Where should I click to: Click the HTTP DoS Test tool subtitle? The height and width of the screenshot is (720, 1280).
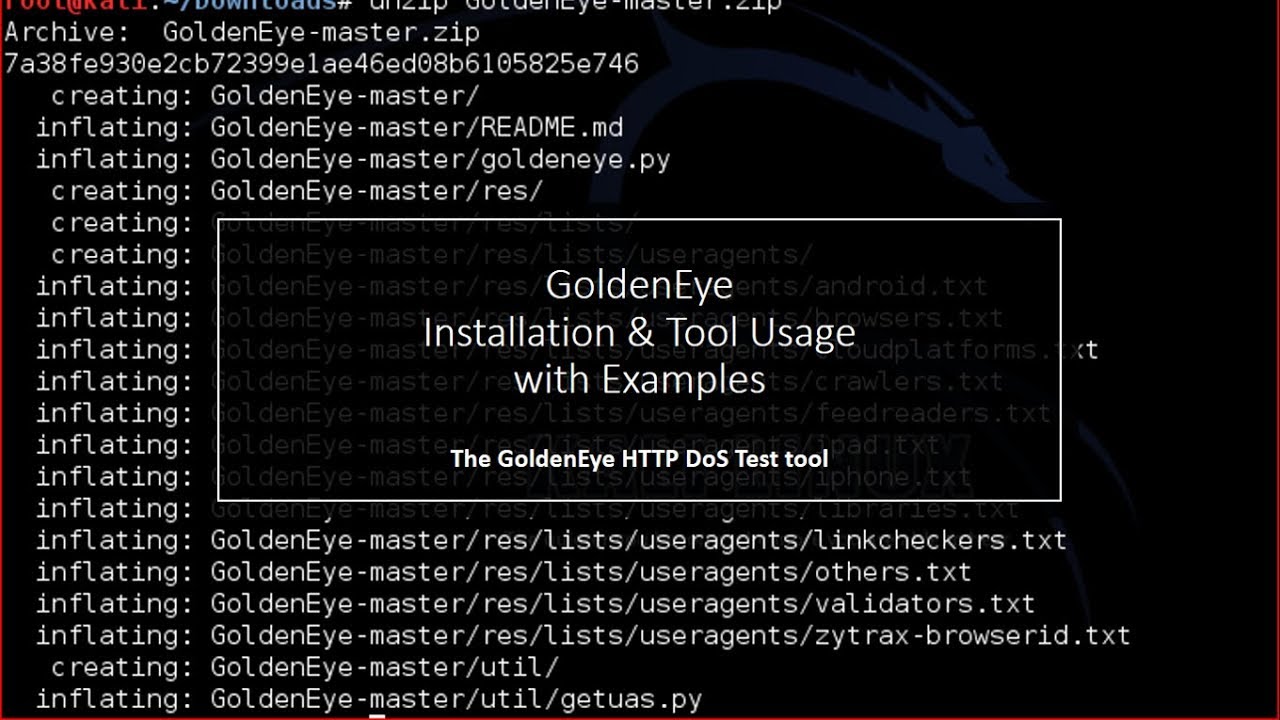640,458
